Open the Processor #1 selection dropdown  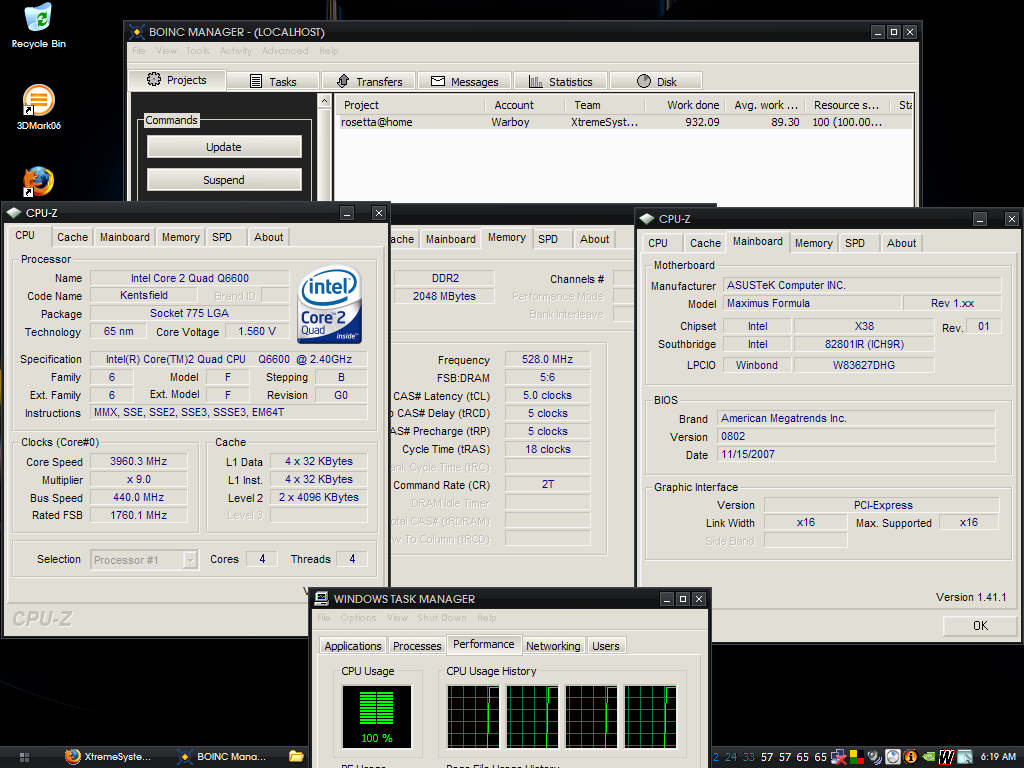(x=144, y=560)
